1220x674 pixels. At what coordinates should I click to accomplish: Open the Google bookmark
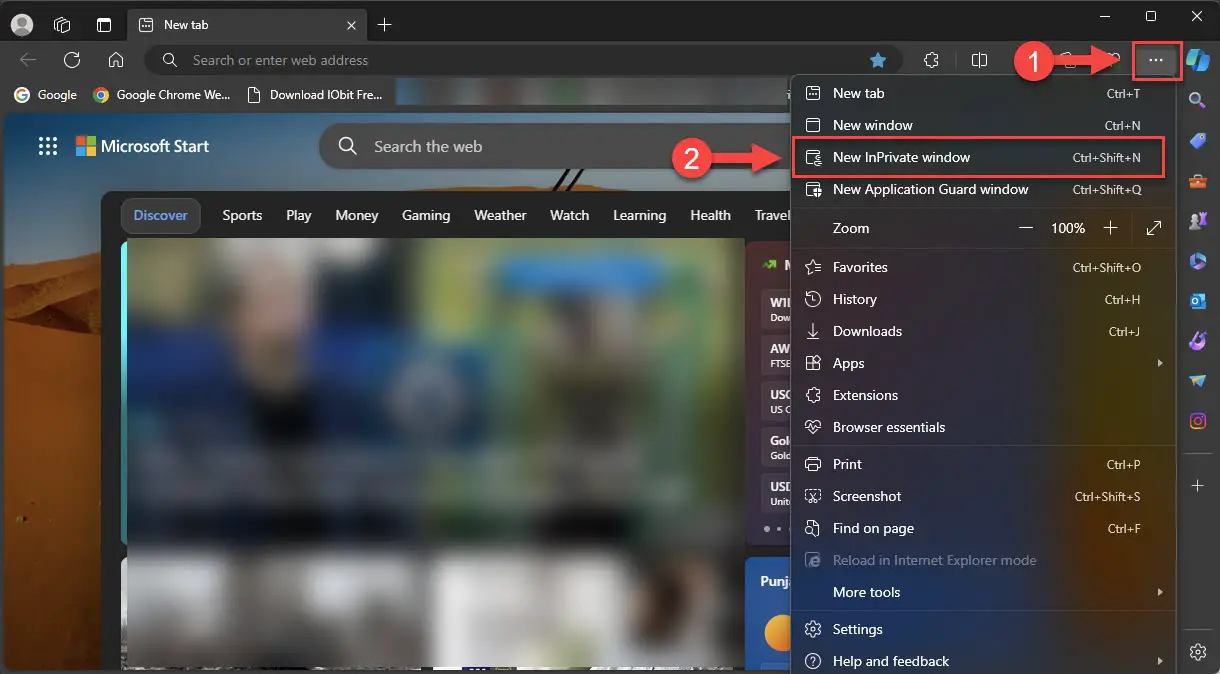(x=44, y=95)
